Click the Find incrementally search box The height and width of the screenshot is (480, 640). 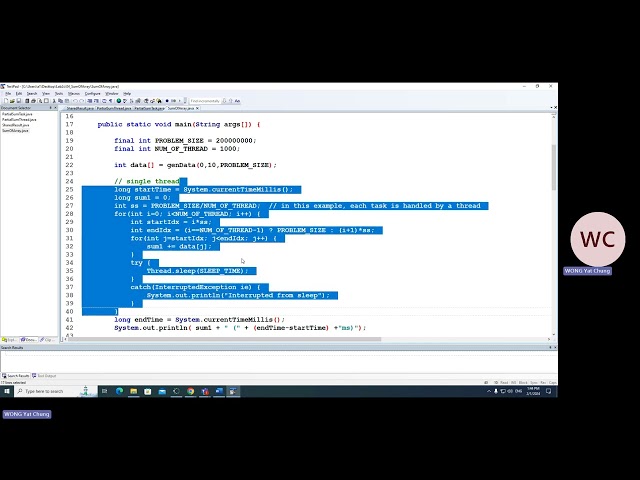point(205,101)
